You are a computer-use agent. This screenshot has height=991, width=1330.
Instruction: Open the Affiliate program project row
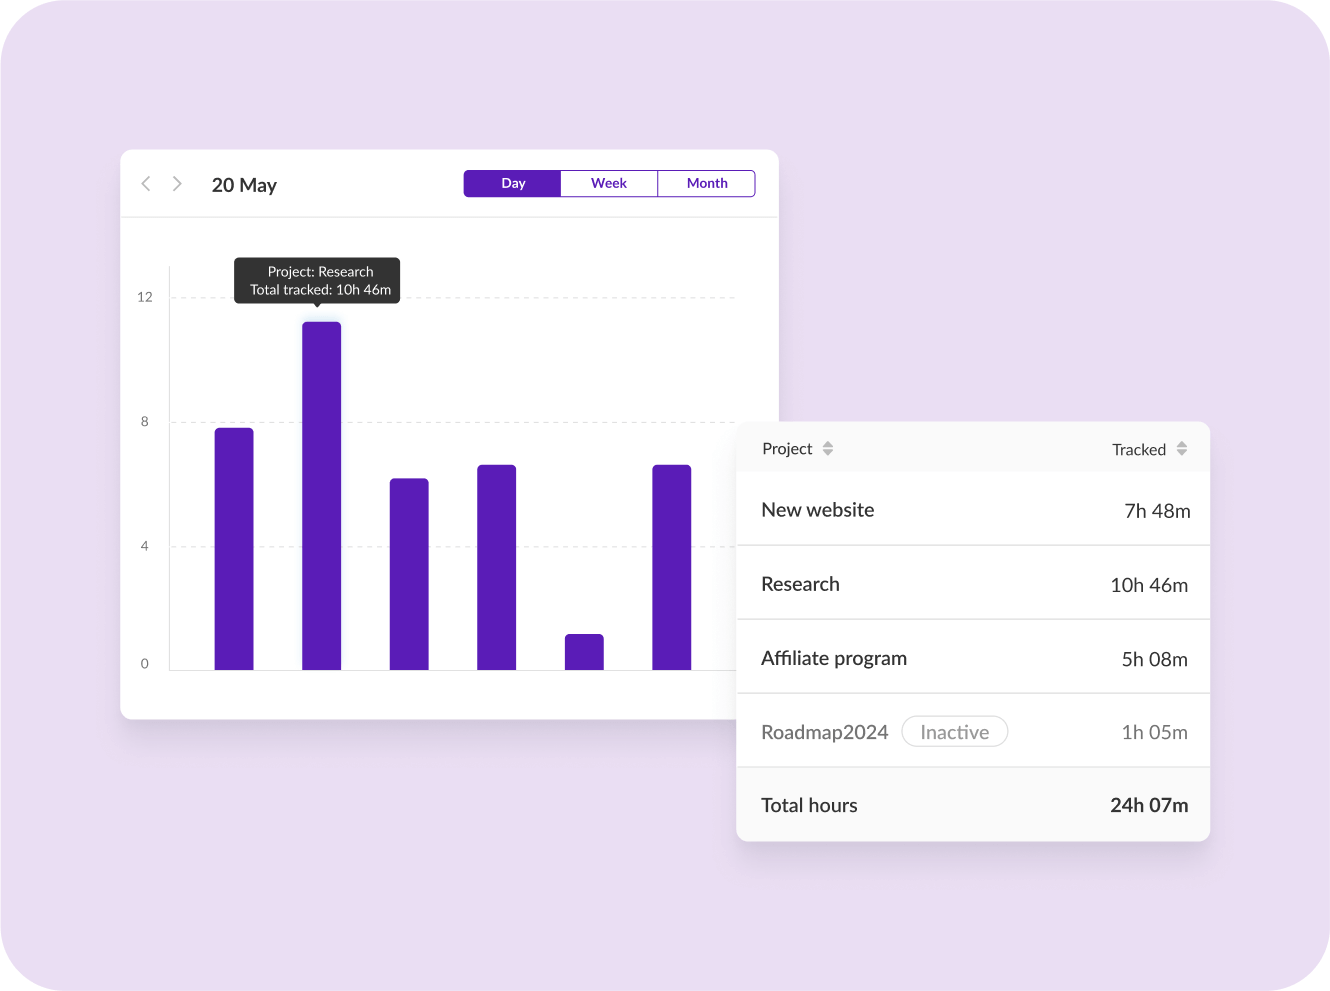973,658
